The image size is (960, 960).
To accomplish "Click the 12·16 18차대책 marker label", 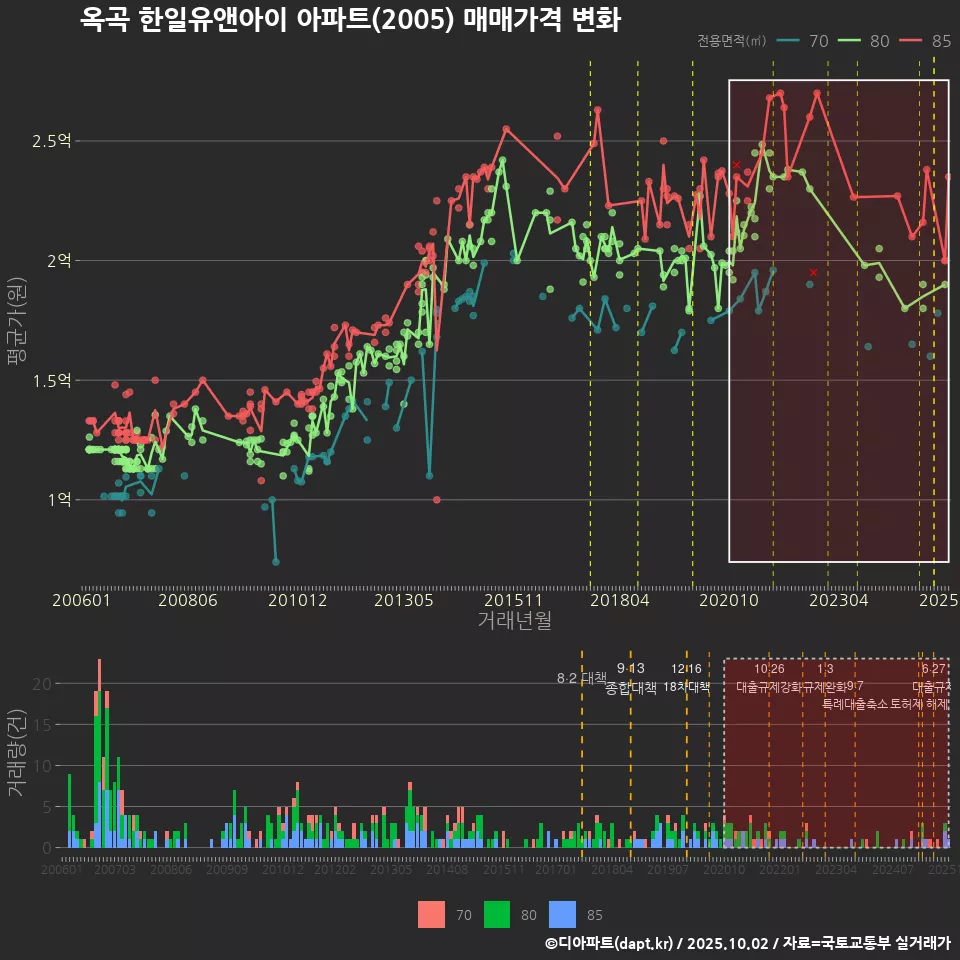I will coord(686,678).
